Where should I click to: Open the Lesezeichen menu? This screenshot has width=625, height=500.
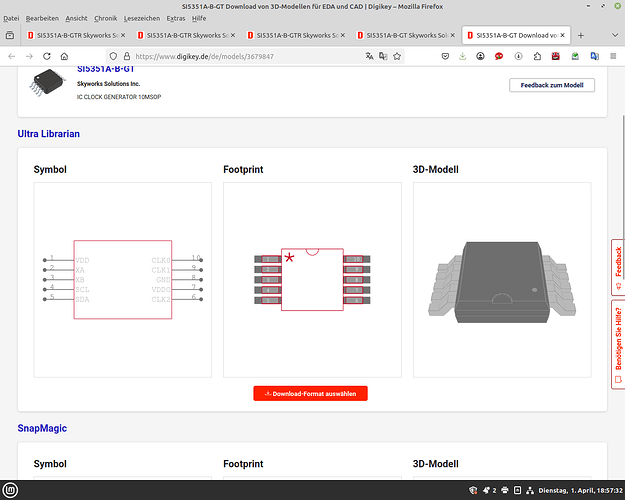[x=142, y=18]
